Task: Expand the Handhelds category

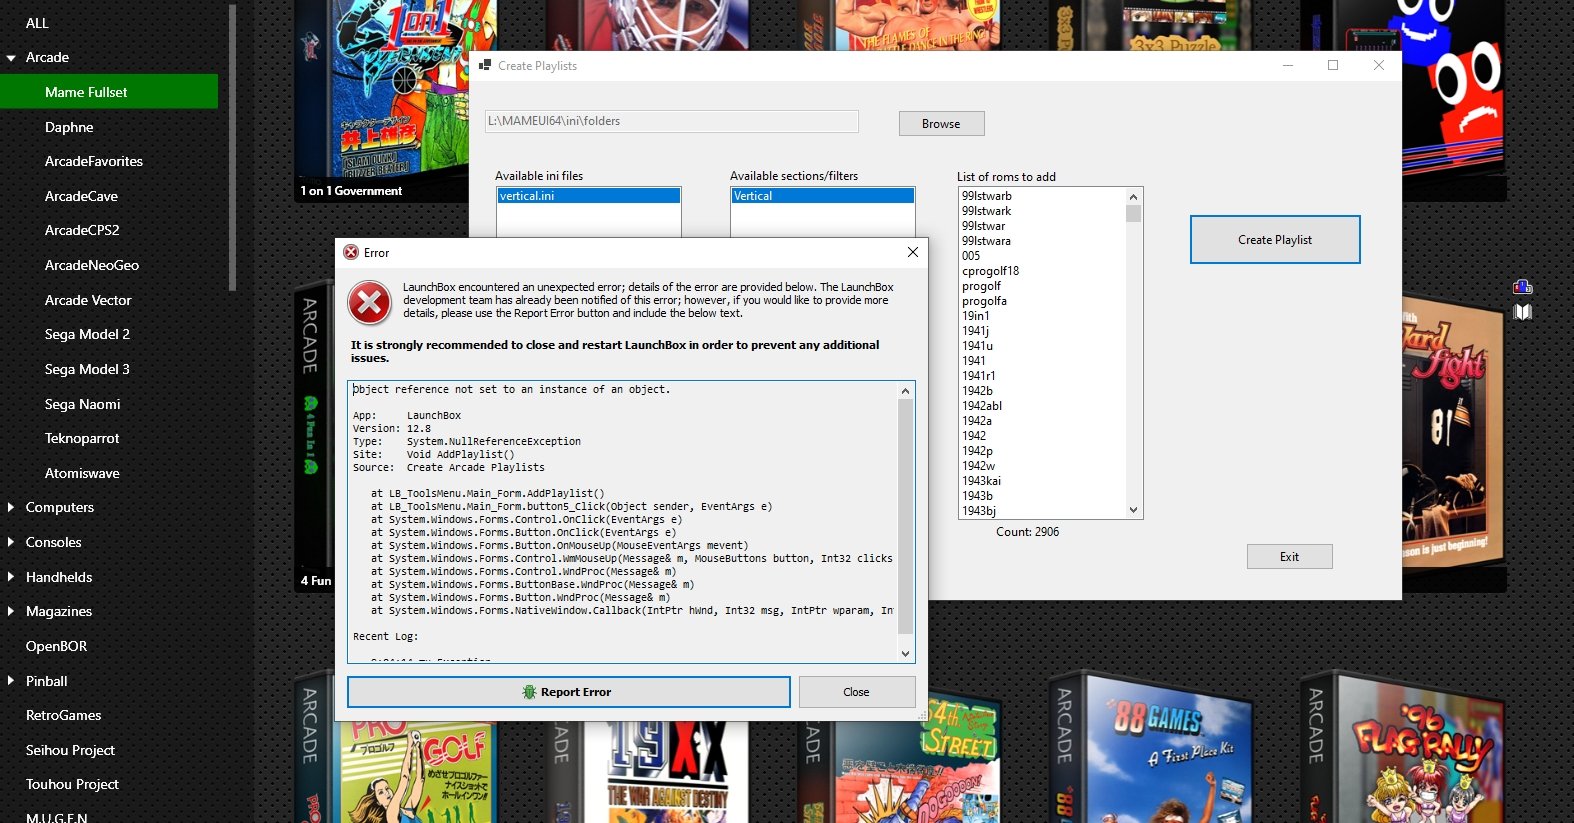Action: [11, 577]
